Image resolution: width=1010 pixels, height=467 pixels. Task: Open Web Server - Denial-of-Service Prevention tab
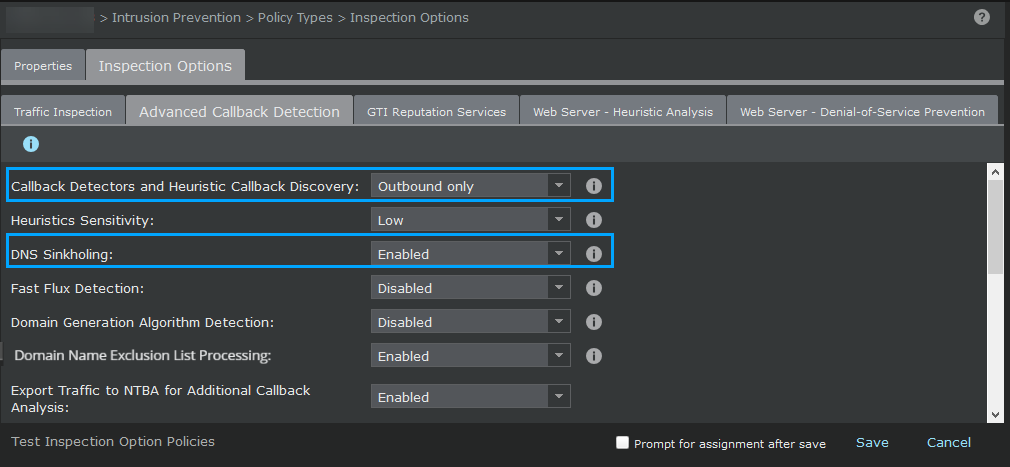click(862, 111)
